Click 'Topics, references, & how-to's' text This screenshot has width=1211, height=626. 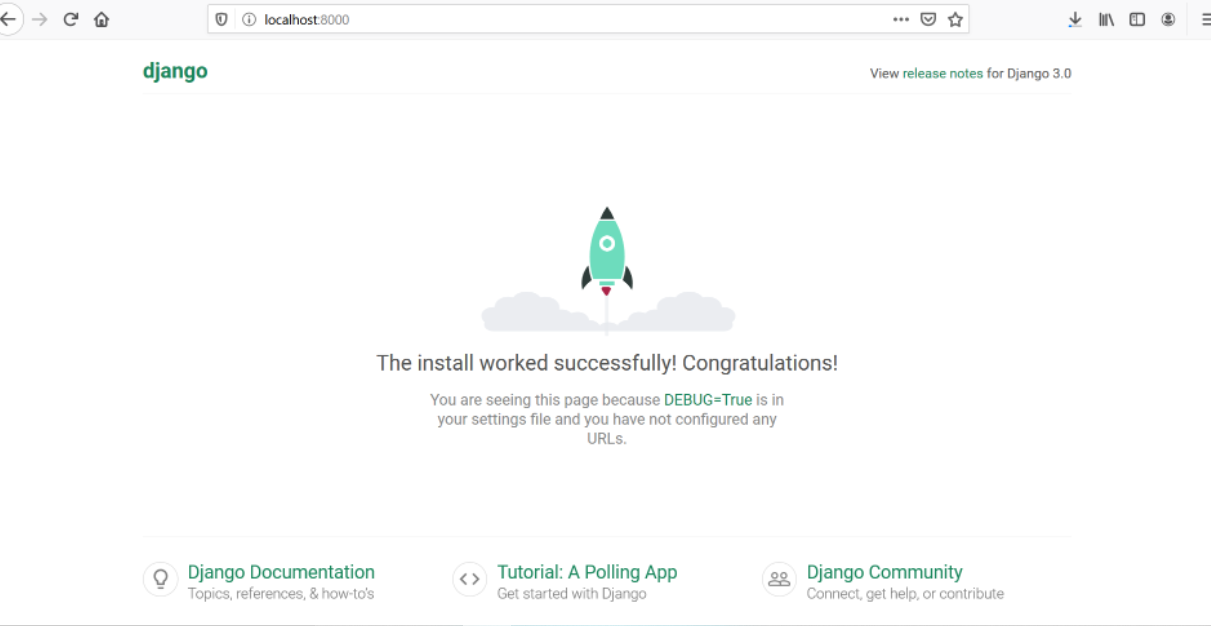(281, 594)
